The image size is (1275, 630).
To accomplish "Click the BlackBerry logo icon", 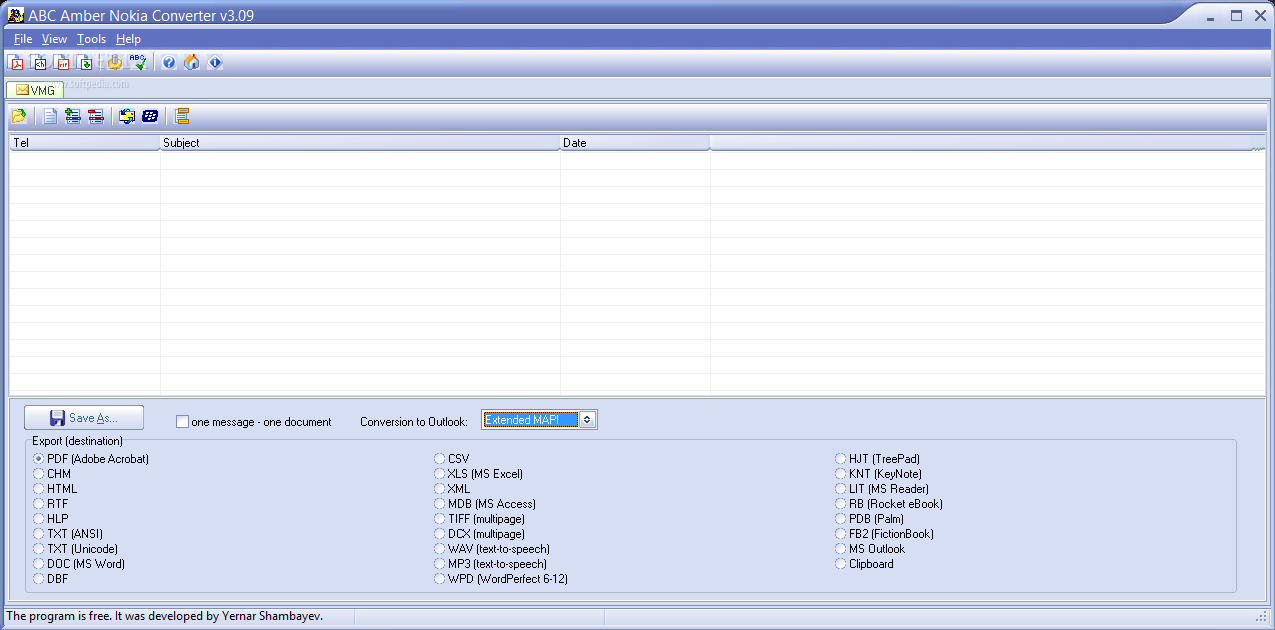I will (x=150, y=116).
